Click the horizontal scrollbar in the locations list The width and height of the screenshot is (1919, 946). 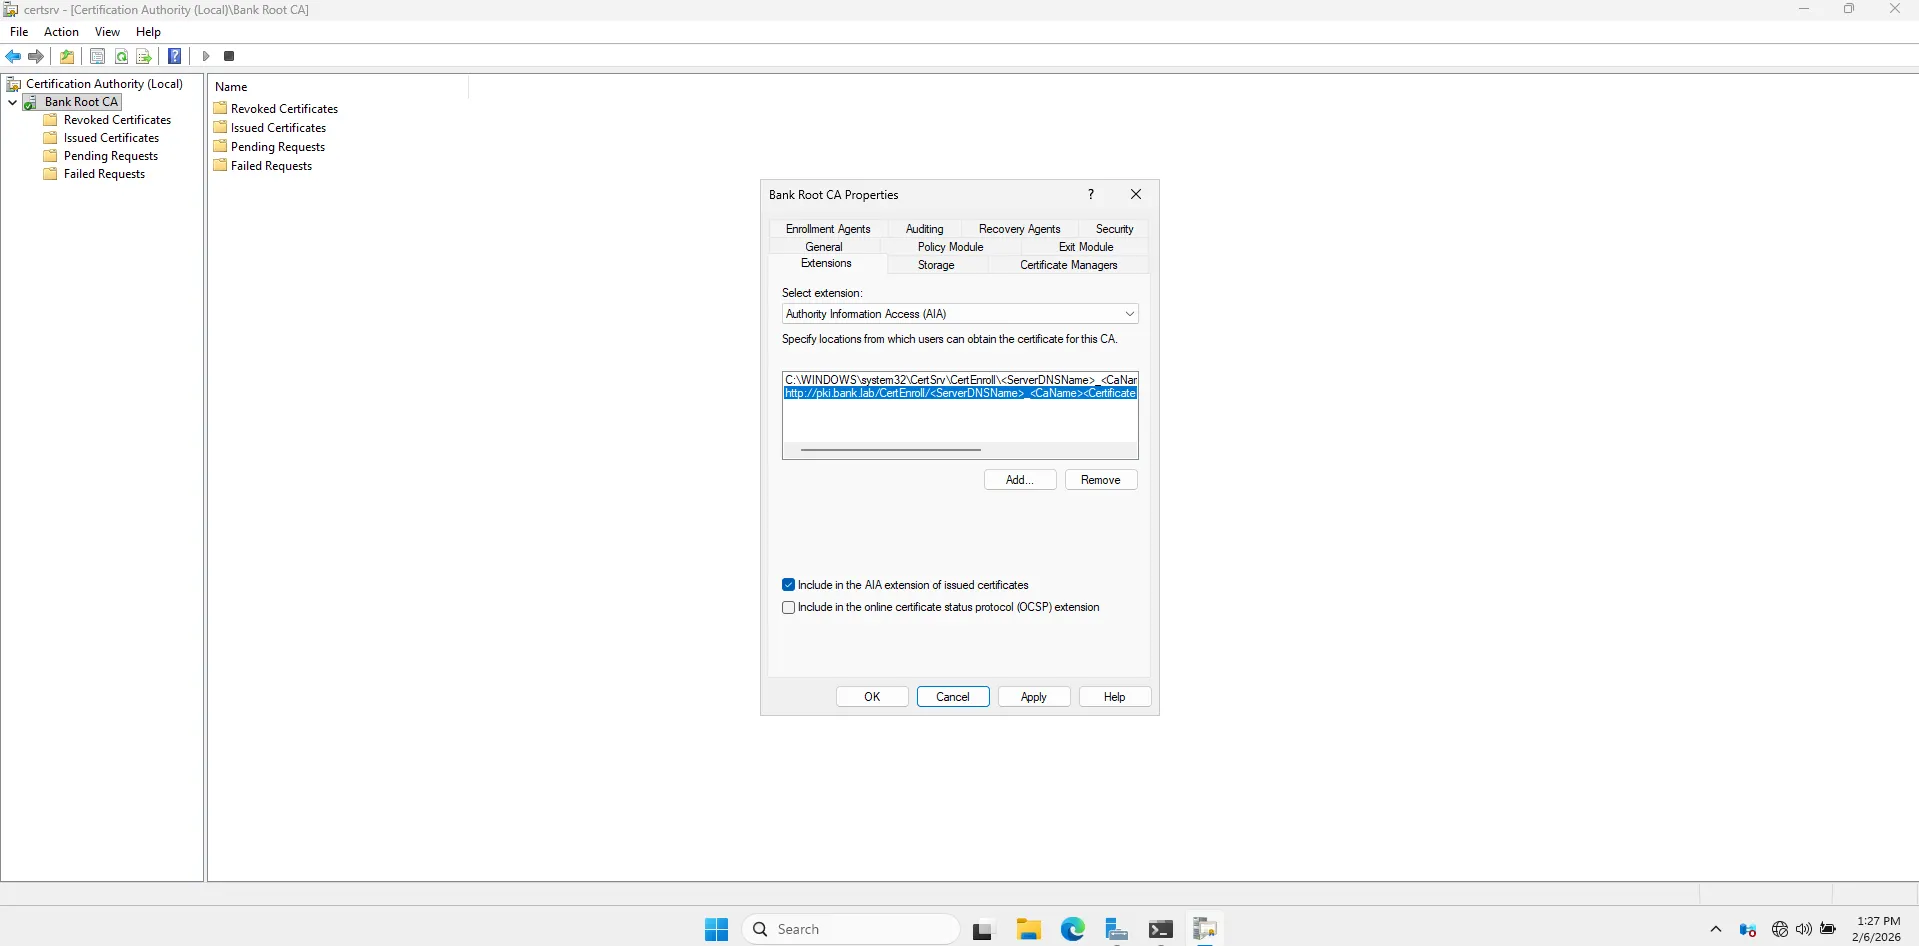tap(891, 450)
